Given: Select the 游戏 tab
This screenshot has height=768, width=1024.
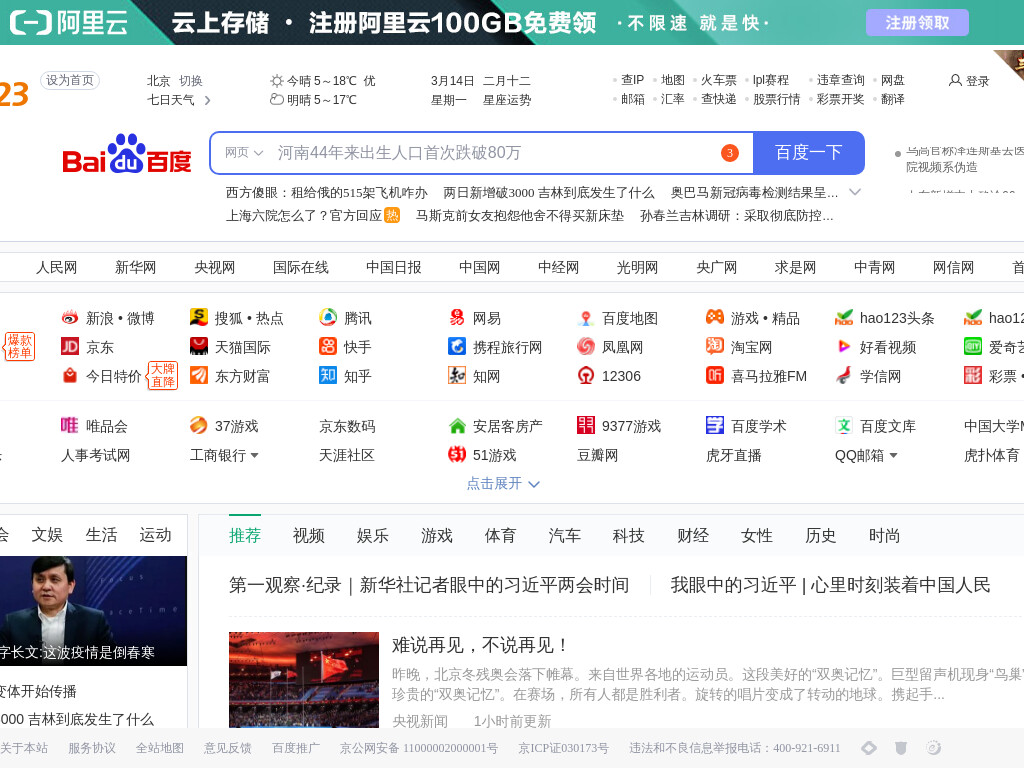Looking at the screenshot, I should pyautogui.click(x=437, y=536).
